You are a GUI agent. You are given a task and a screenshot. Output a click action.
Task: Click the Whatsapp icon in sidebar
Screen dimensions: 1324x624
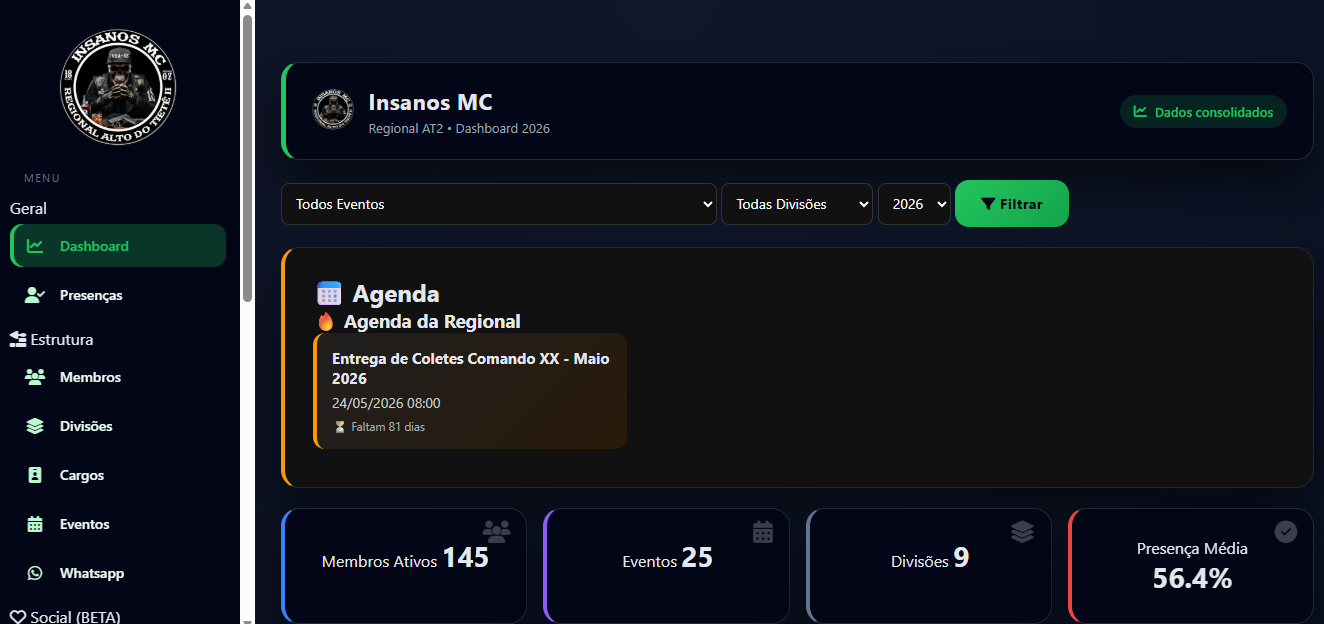point(35,573)
